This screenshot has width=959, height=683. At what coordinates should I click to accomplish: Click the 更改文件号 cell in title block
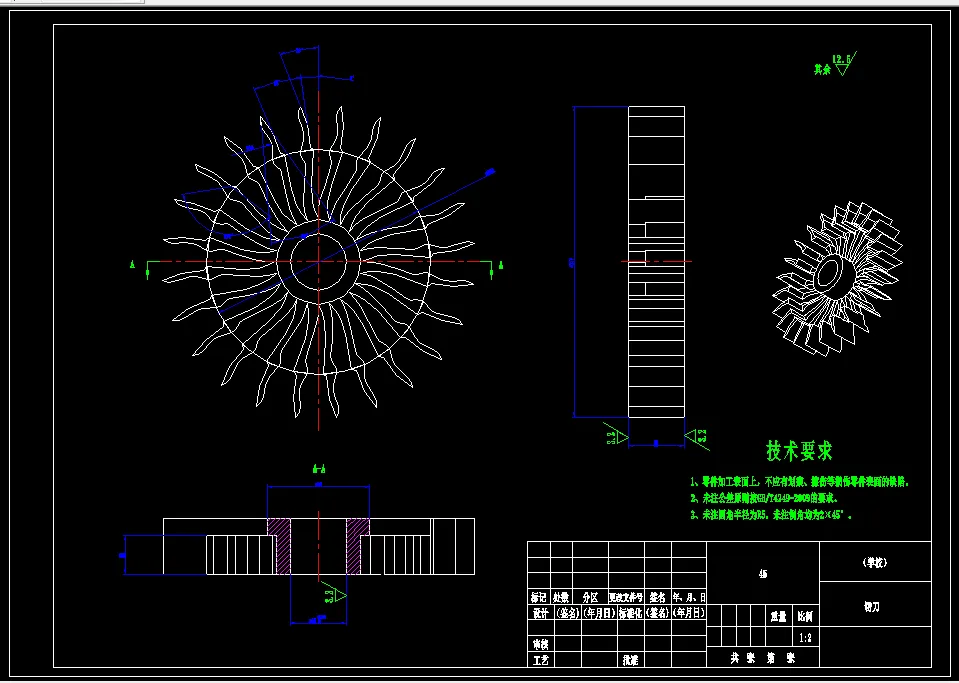(x=626, y=597)
